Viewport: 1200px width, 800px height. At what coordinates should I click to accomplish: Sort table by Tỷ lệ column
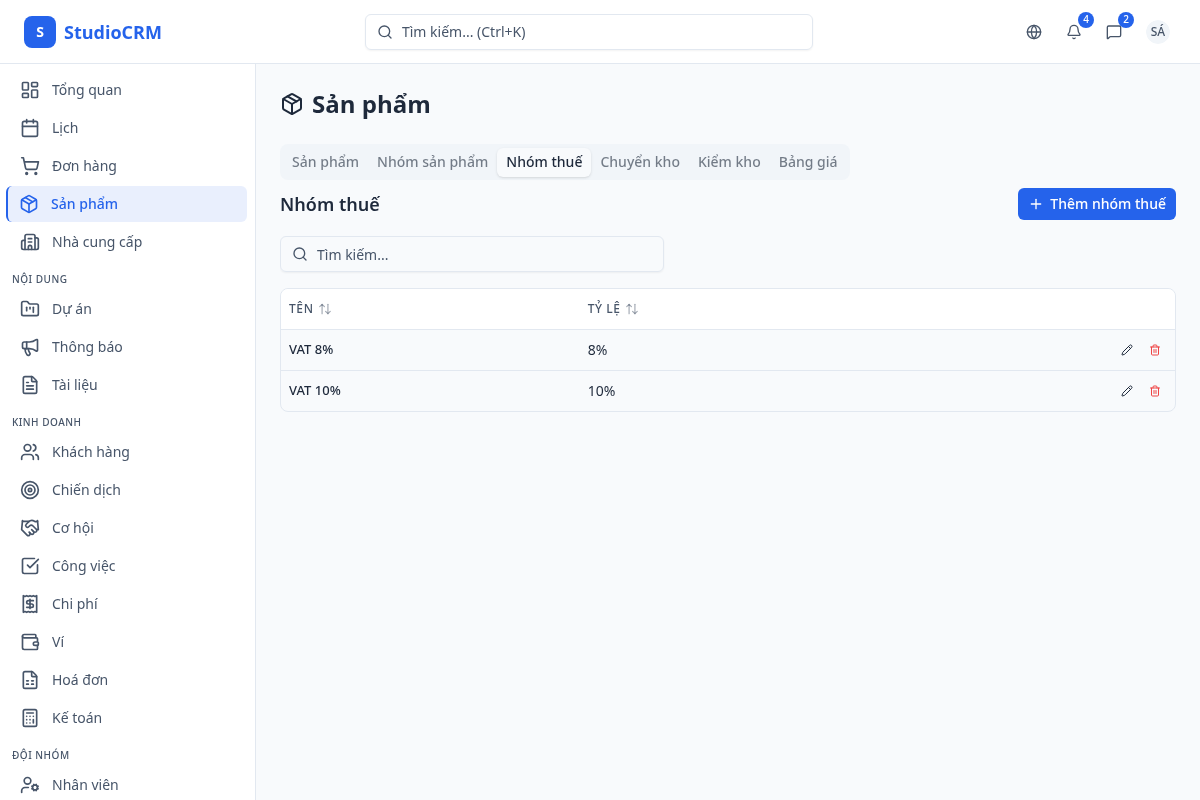coord(632,309)
